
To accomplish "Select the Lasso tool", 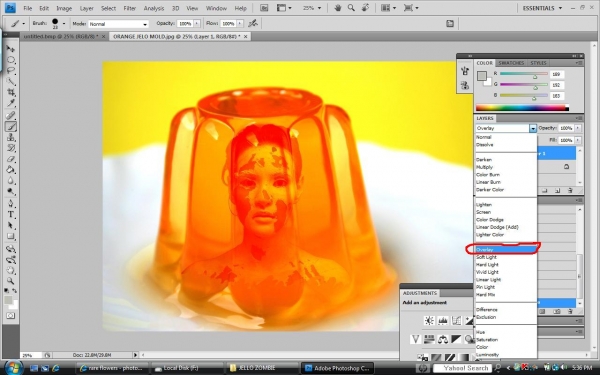I will (11, 70).
